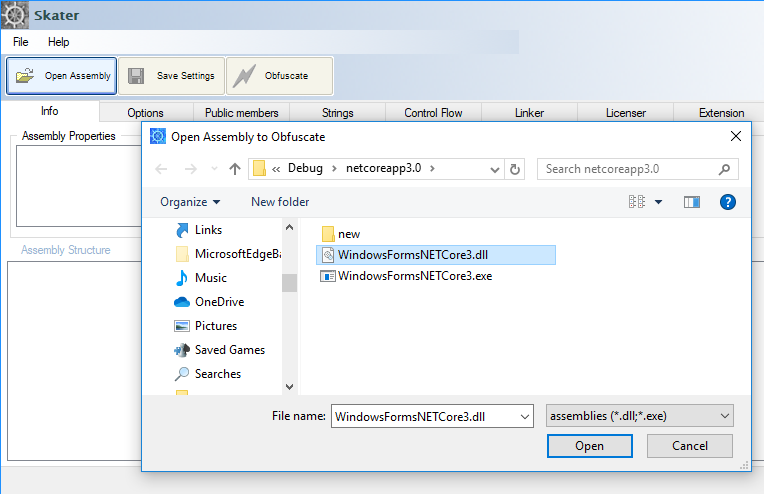Open the assemblies file type filter dropdown
764x494 pixels.
click(x=639, y=416)
